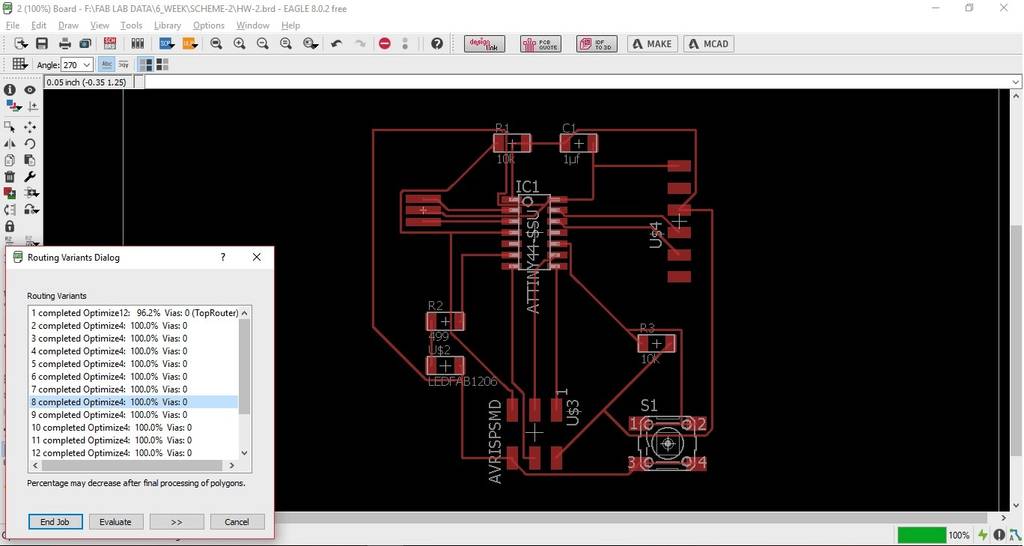Click the Info tool icon
1024x546 pixels.
pos(10,90)
